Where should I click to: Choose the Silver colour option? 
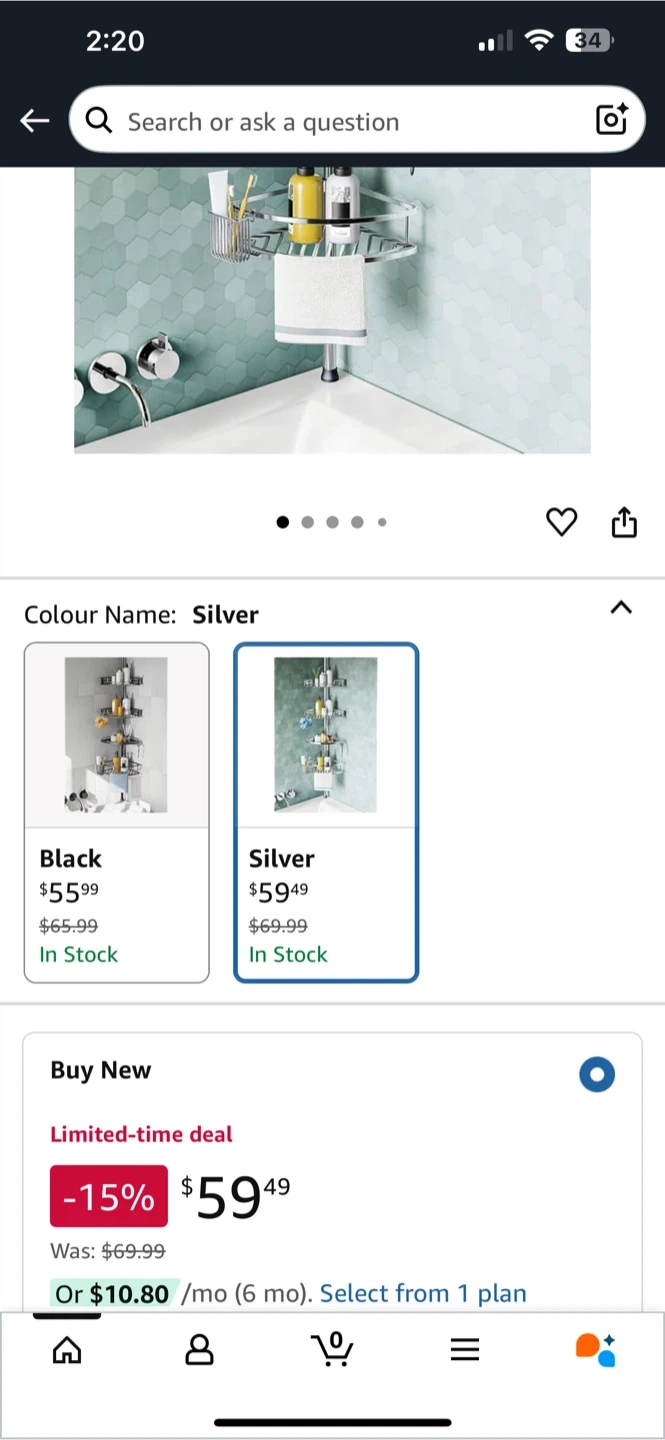click(326, 812)
